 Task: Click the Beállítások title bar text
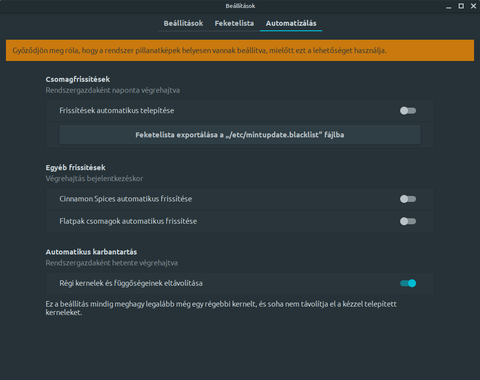(x=240, y=6)
